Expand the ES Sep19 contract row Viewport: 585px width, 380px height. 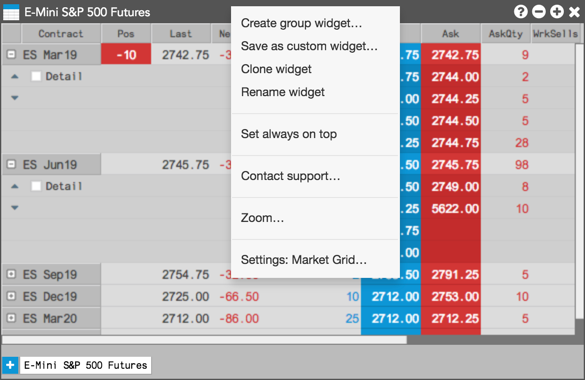click(11, 274)
